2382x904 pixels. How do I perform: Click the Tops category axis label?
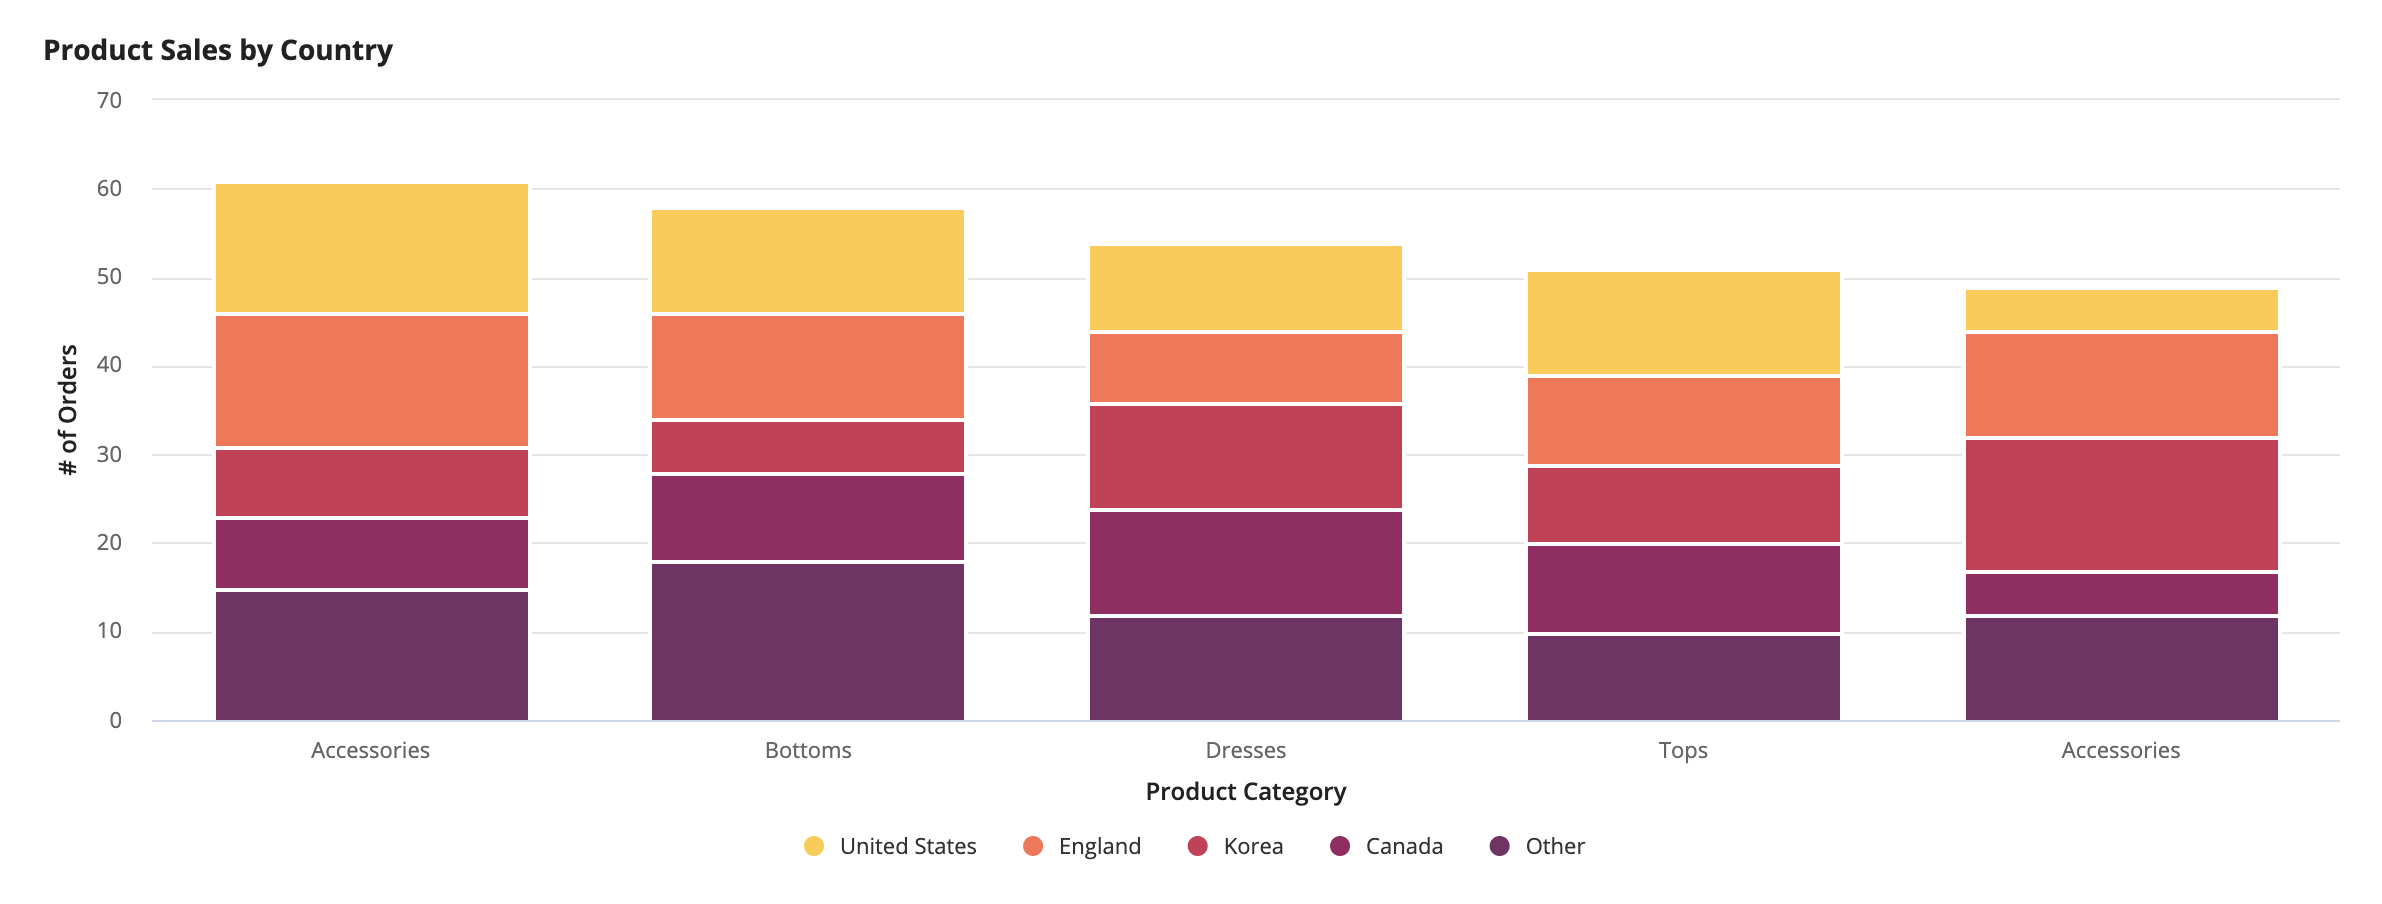[x=1683, y=751]
